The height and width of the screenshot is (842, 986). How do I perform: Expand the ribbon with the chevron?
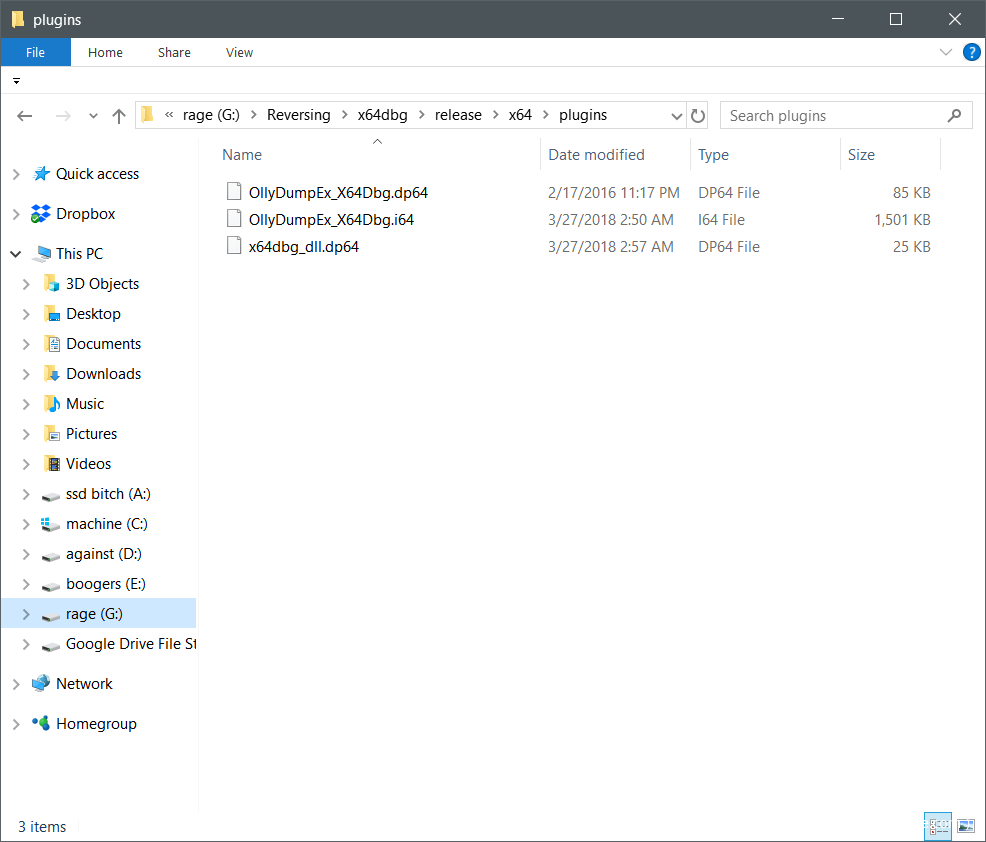(x=946, y=52)
